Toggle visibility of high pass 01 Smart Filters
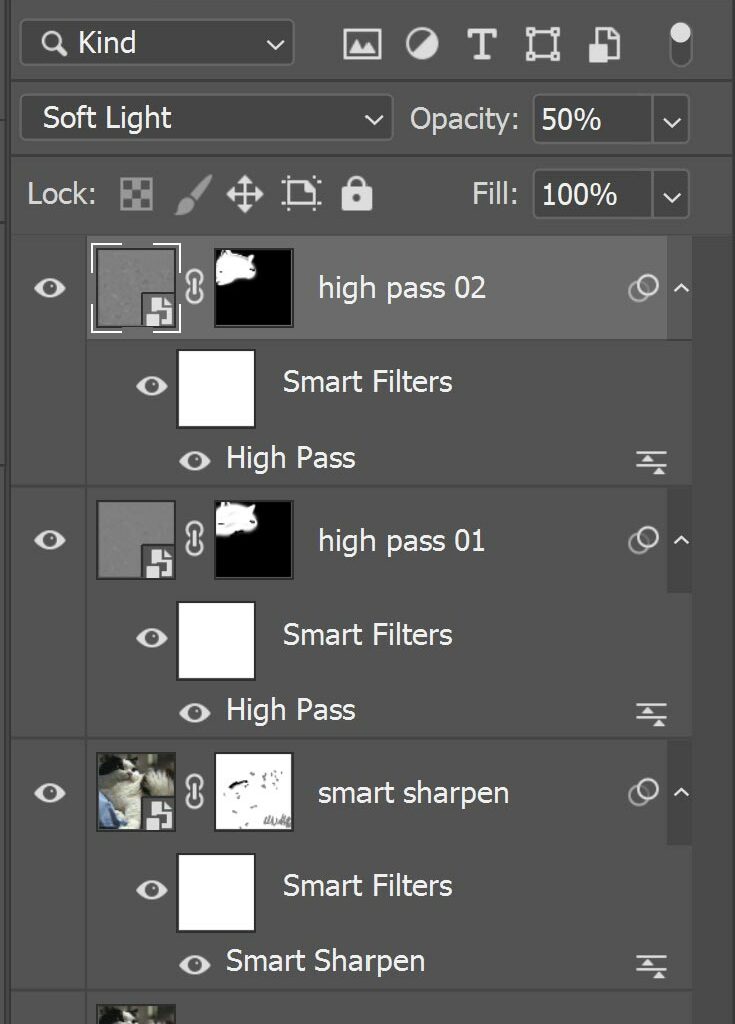Viewport: 735px width, 1024px height. click(151, 637)
